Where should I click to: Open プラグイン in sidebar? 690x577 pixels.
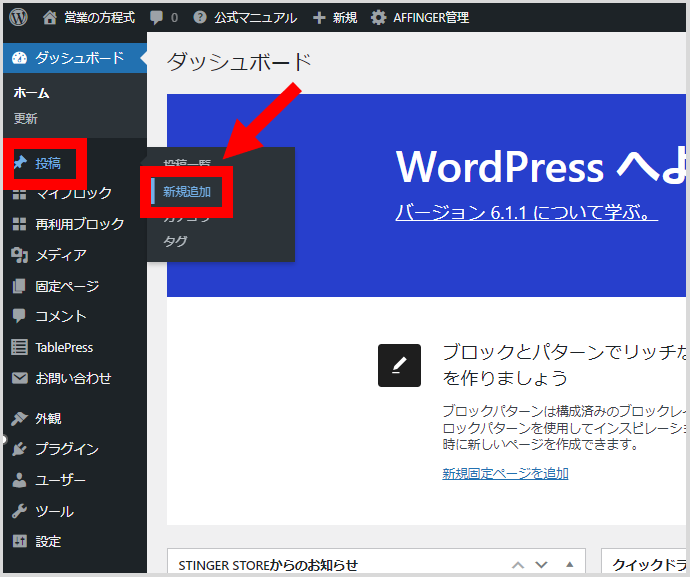pyautogui.click(x=67, y=449)
